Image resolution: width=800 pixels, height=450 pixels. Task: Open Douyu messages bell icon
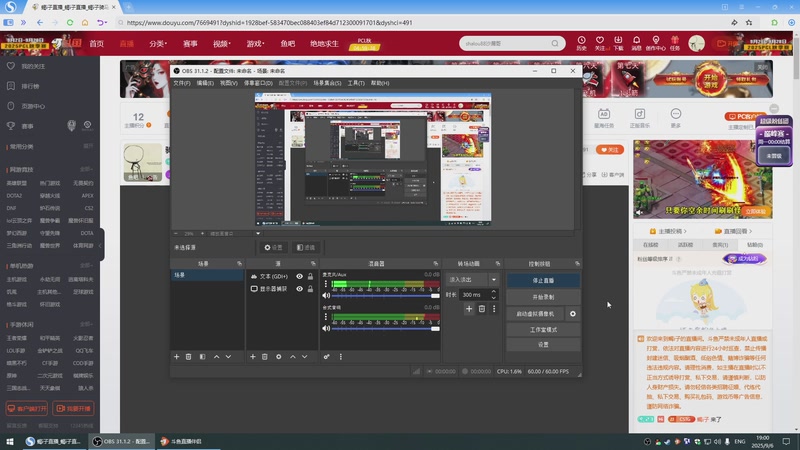636,43
